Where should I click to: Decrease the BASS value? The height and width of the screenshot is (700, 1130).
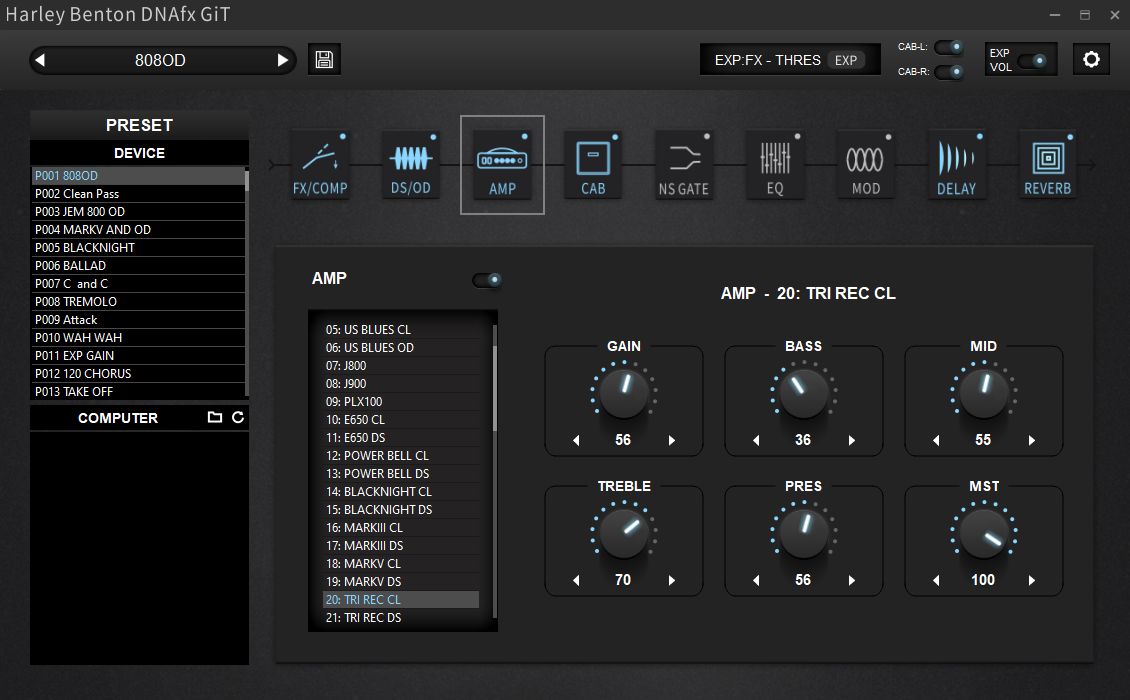(756, 440)
